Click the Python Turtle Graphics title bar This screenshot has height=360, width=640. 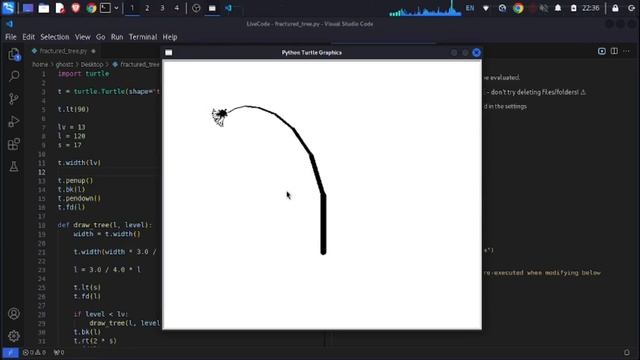pyautogui.click(x=312, y=53)
